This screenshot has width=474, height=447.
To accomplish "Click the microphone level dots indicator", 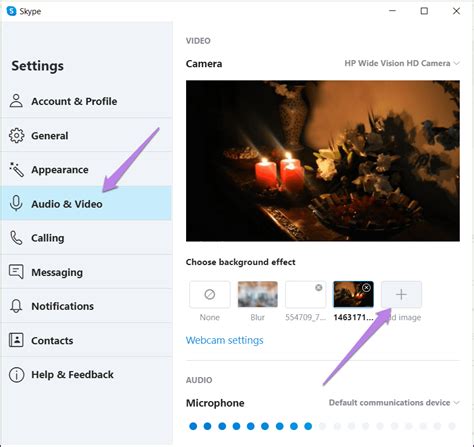I will coord(322,426).
